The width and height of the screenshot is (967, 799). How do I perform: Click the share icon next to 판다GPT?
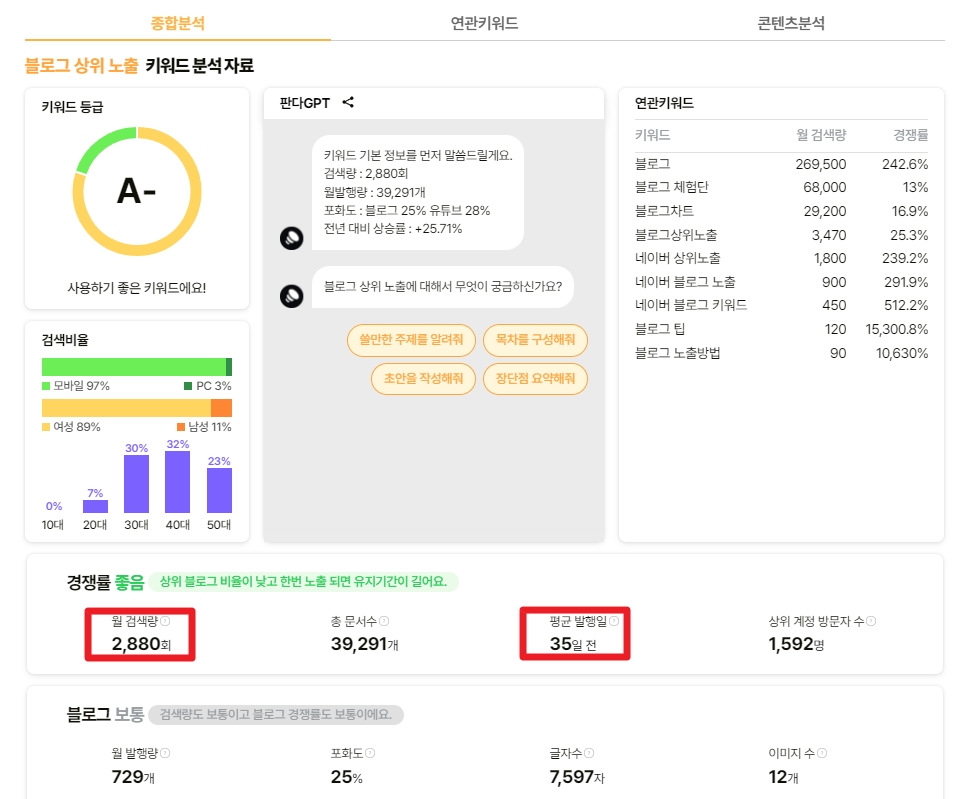pyautogui.click(x=349, y=103)
